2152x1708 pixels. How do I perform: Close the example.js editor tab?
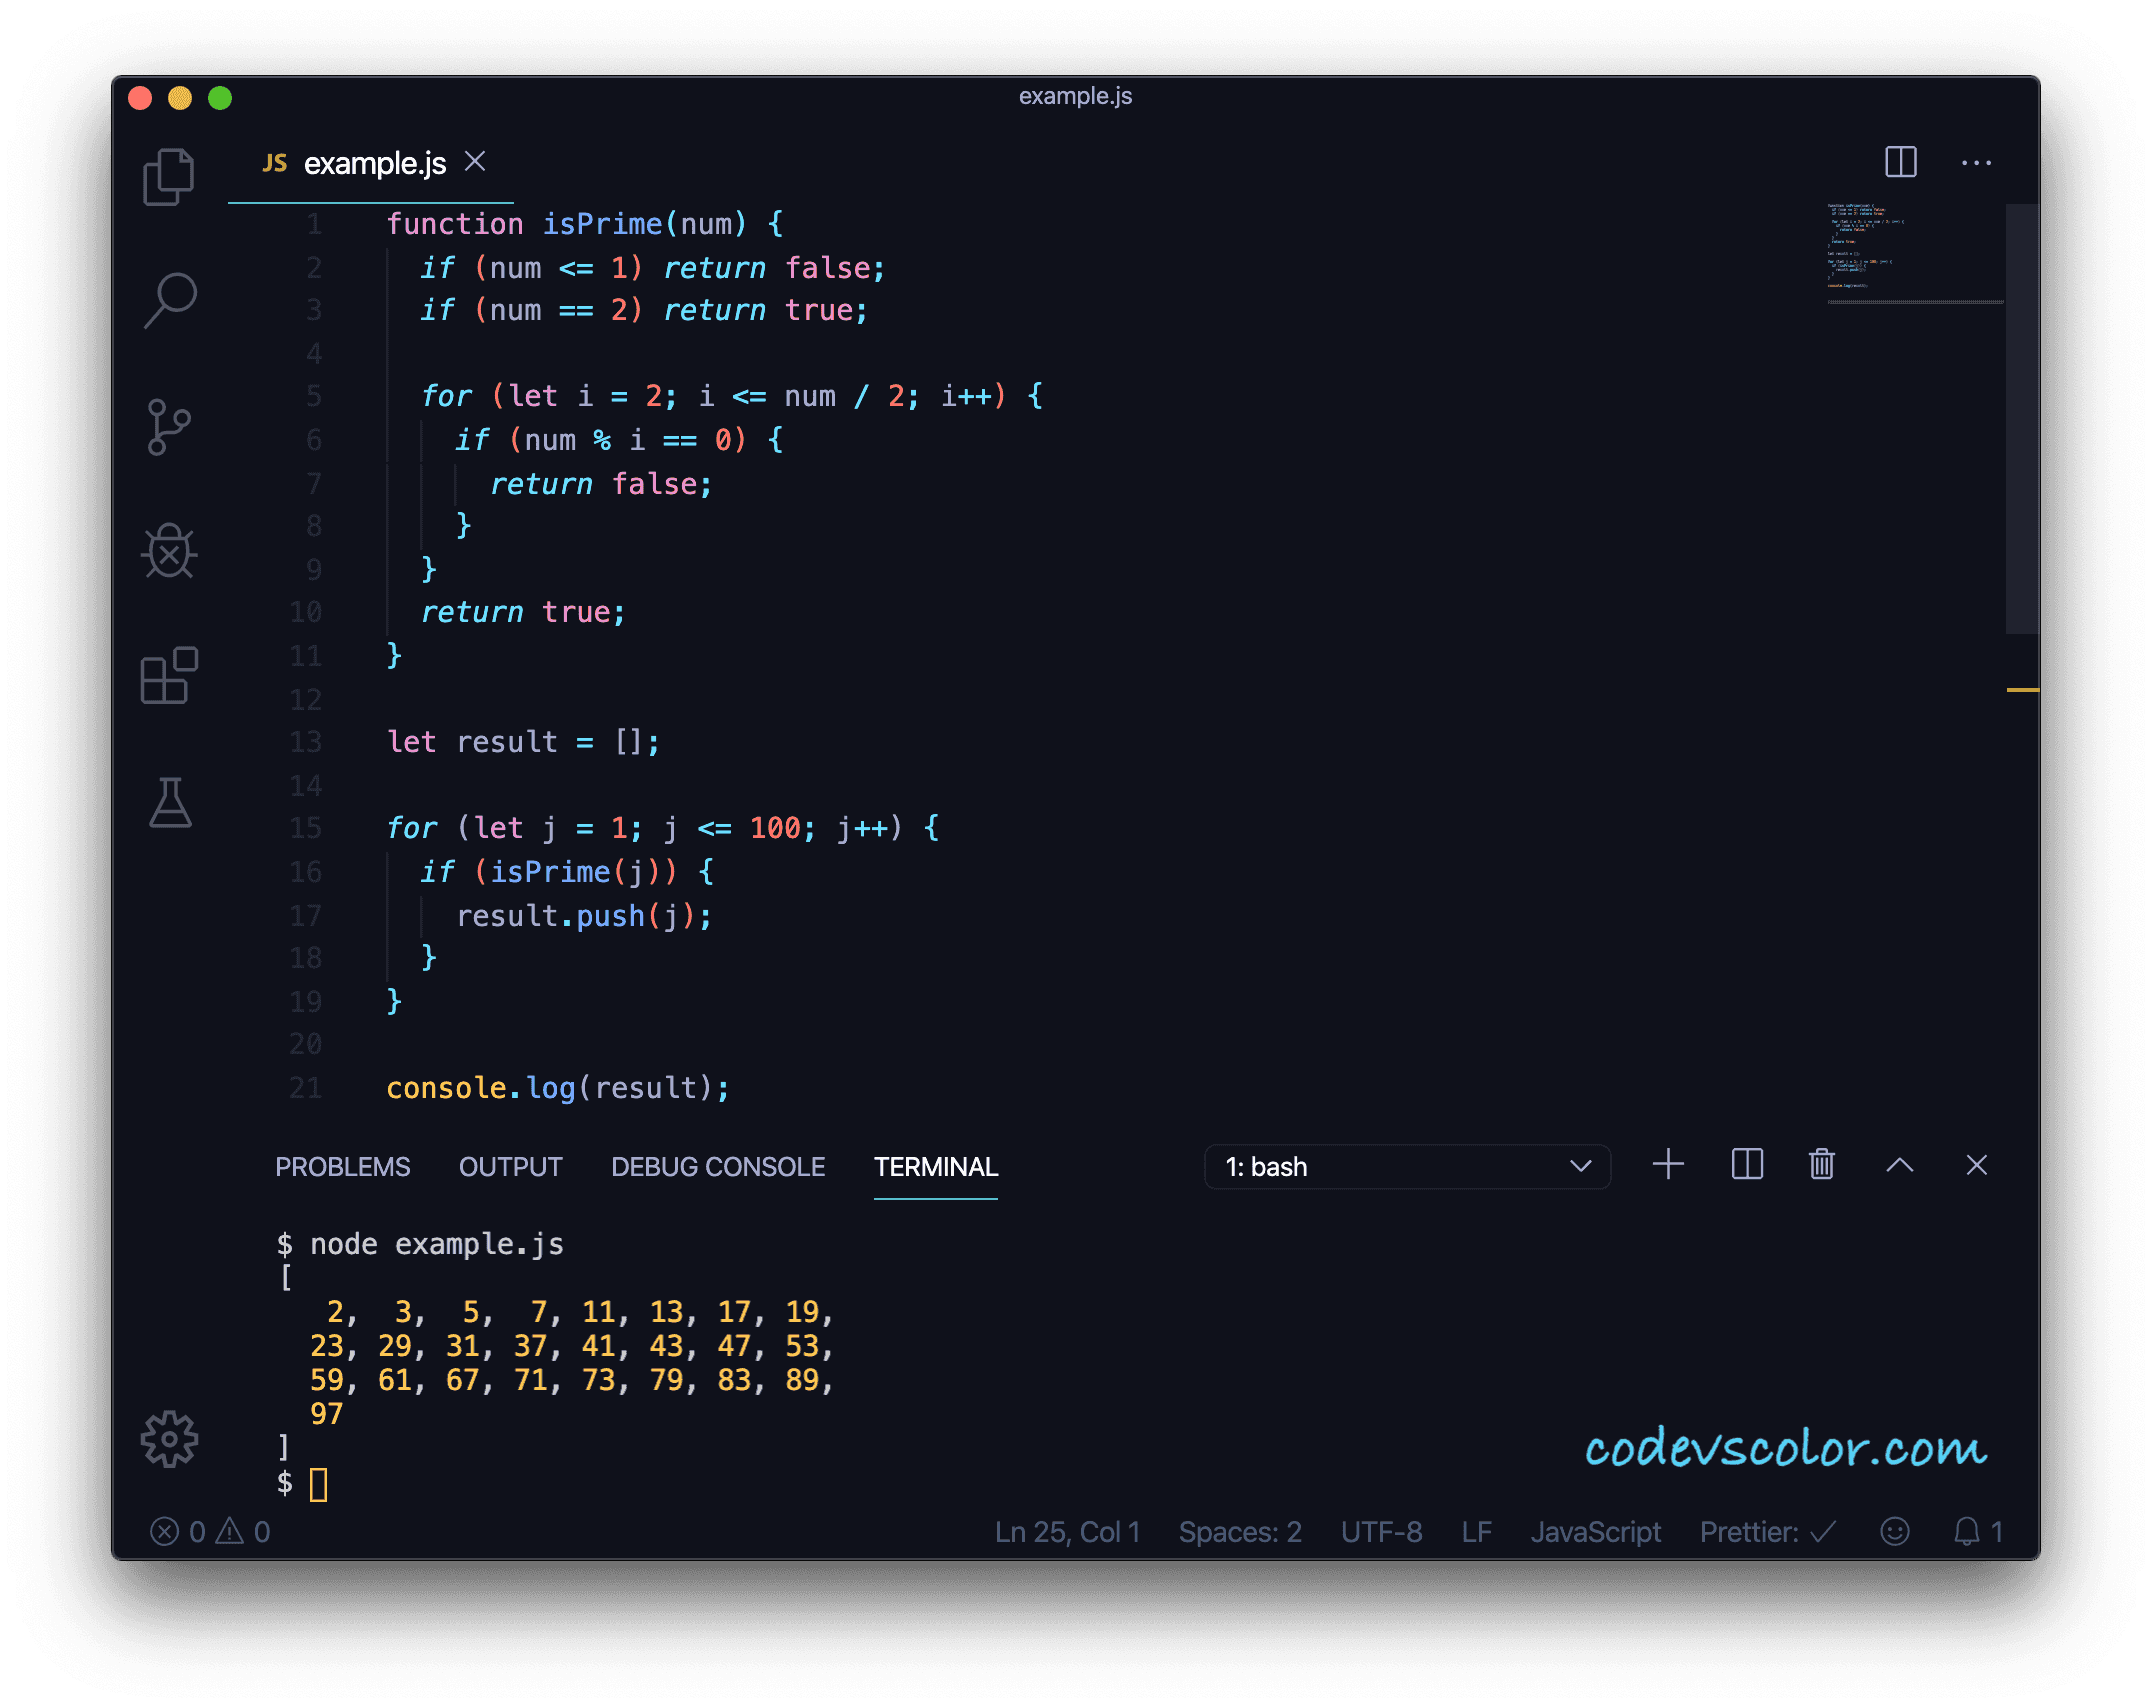click(475, 162)
